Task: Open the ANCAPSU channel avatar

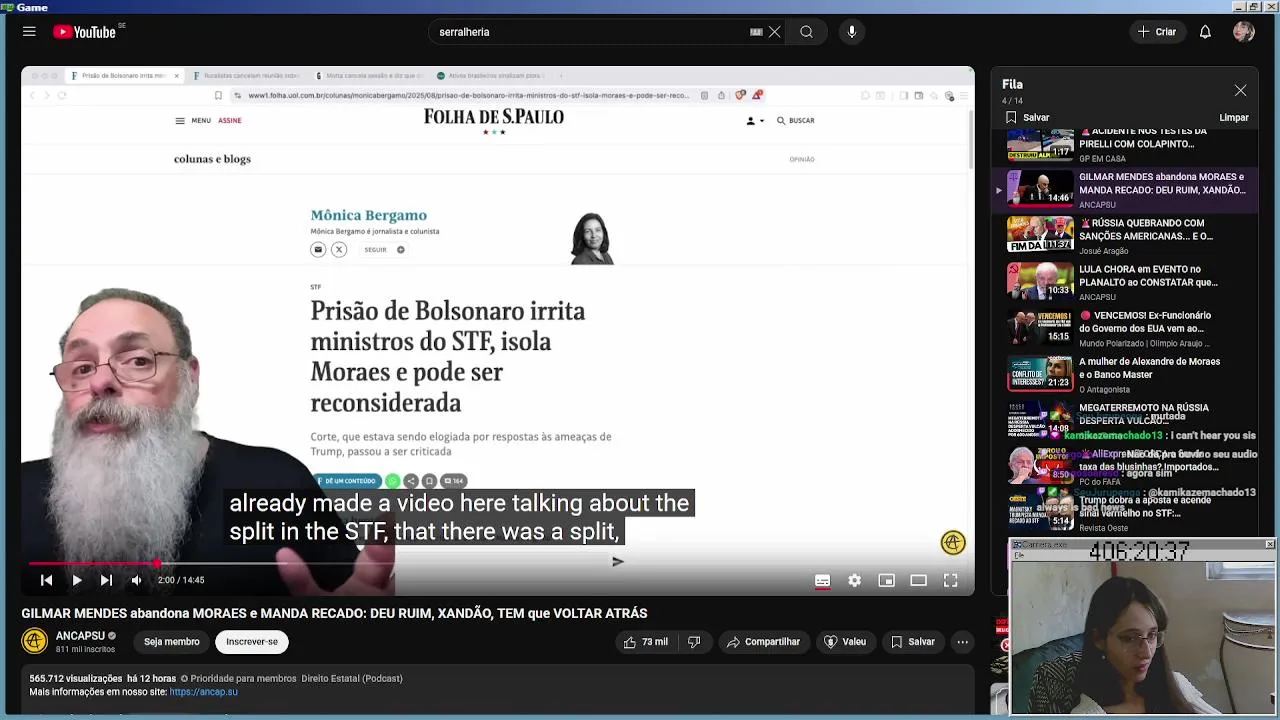Action: click(x=35, y=641)
